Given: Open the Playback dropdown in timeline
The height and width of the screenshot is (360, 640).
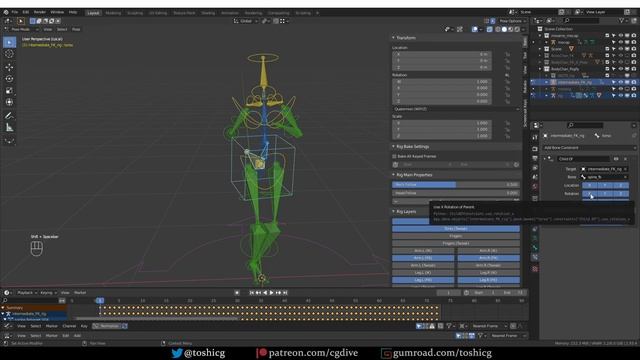Looking at the screenshot, I should click(27, 293).
